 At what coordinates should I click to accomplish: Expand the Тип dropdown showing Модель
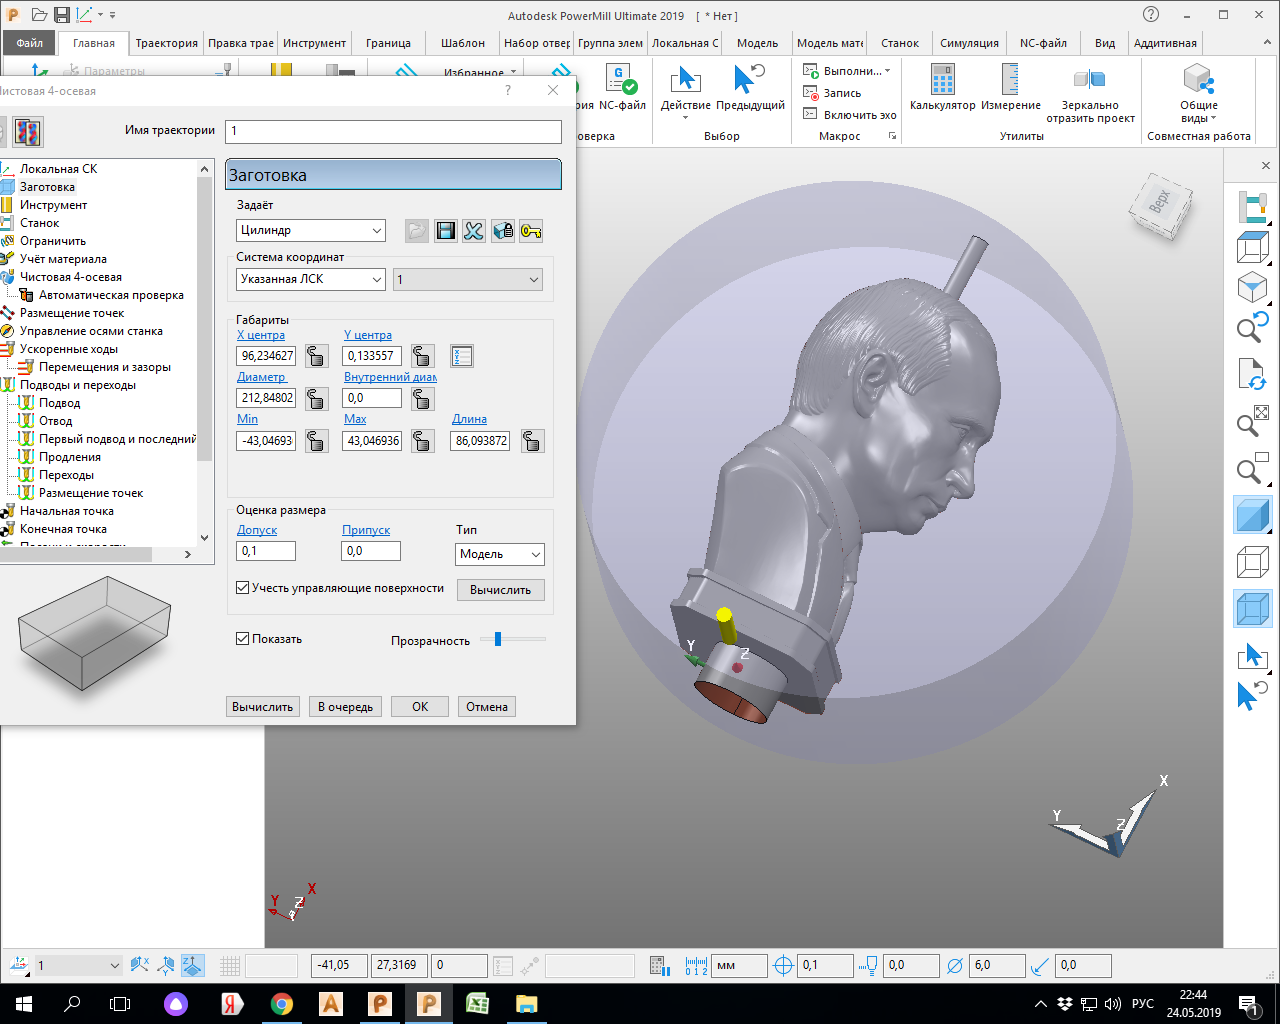point(500,554)
